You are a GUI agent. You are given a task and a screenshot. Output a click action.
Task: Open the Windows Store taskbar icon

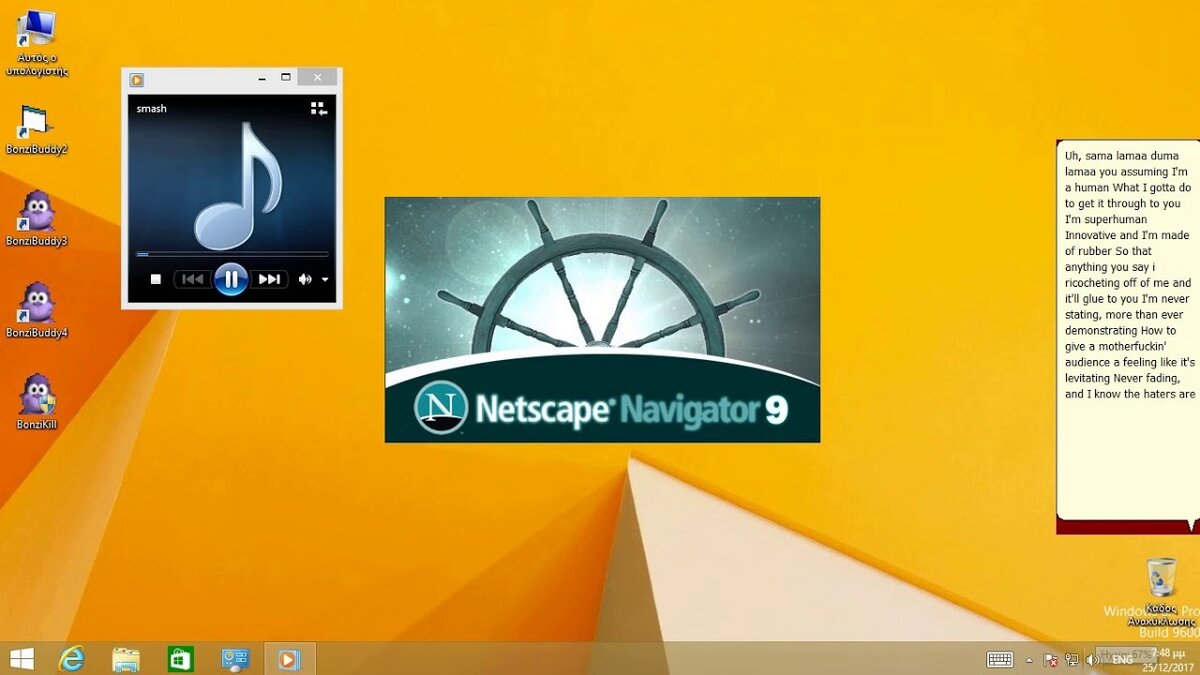click(x=180, y=658)
